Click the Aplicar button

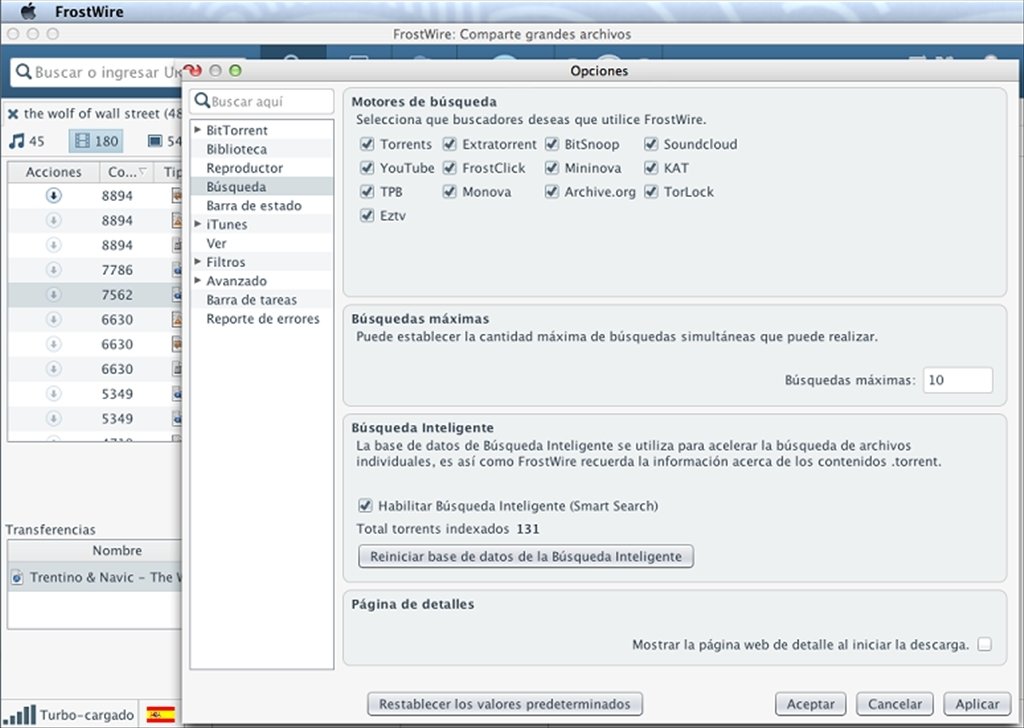978,704
